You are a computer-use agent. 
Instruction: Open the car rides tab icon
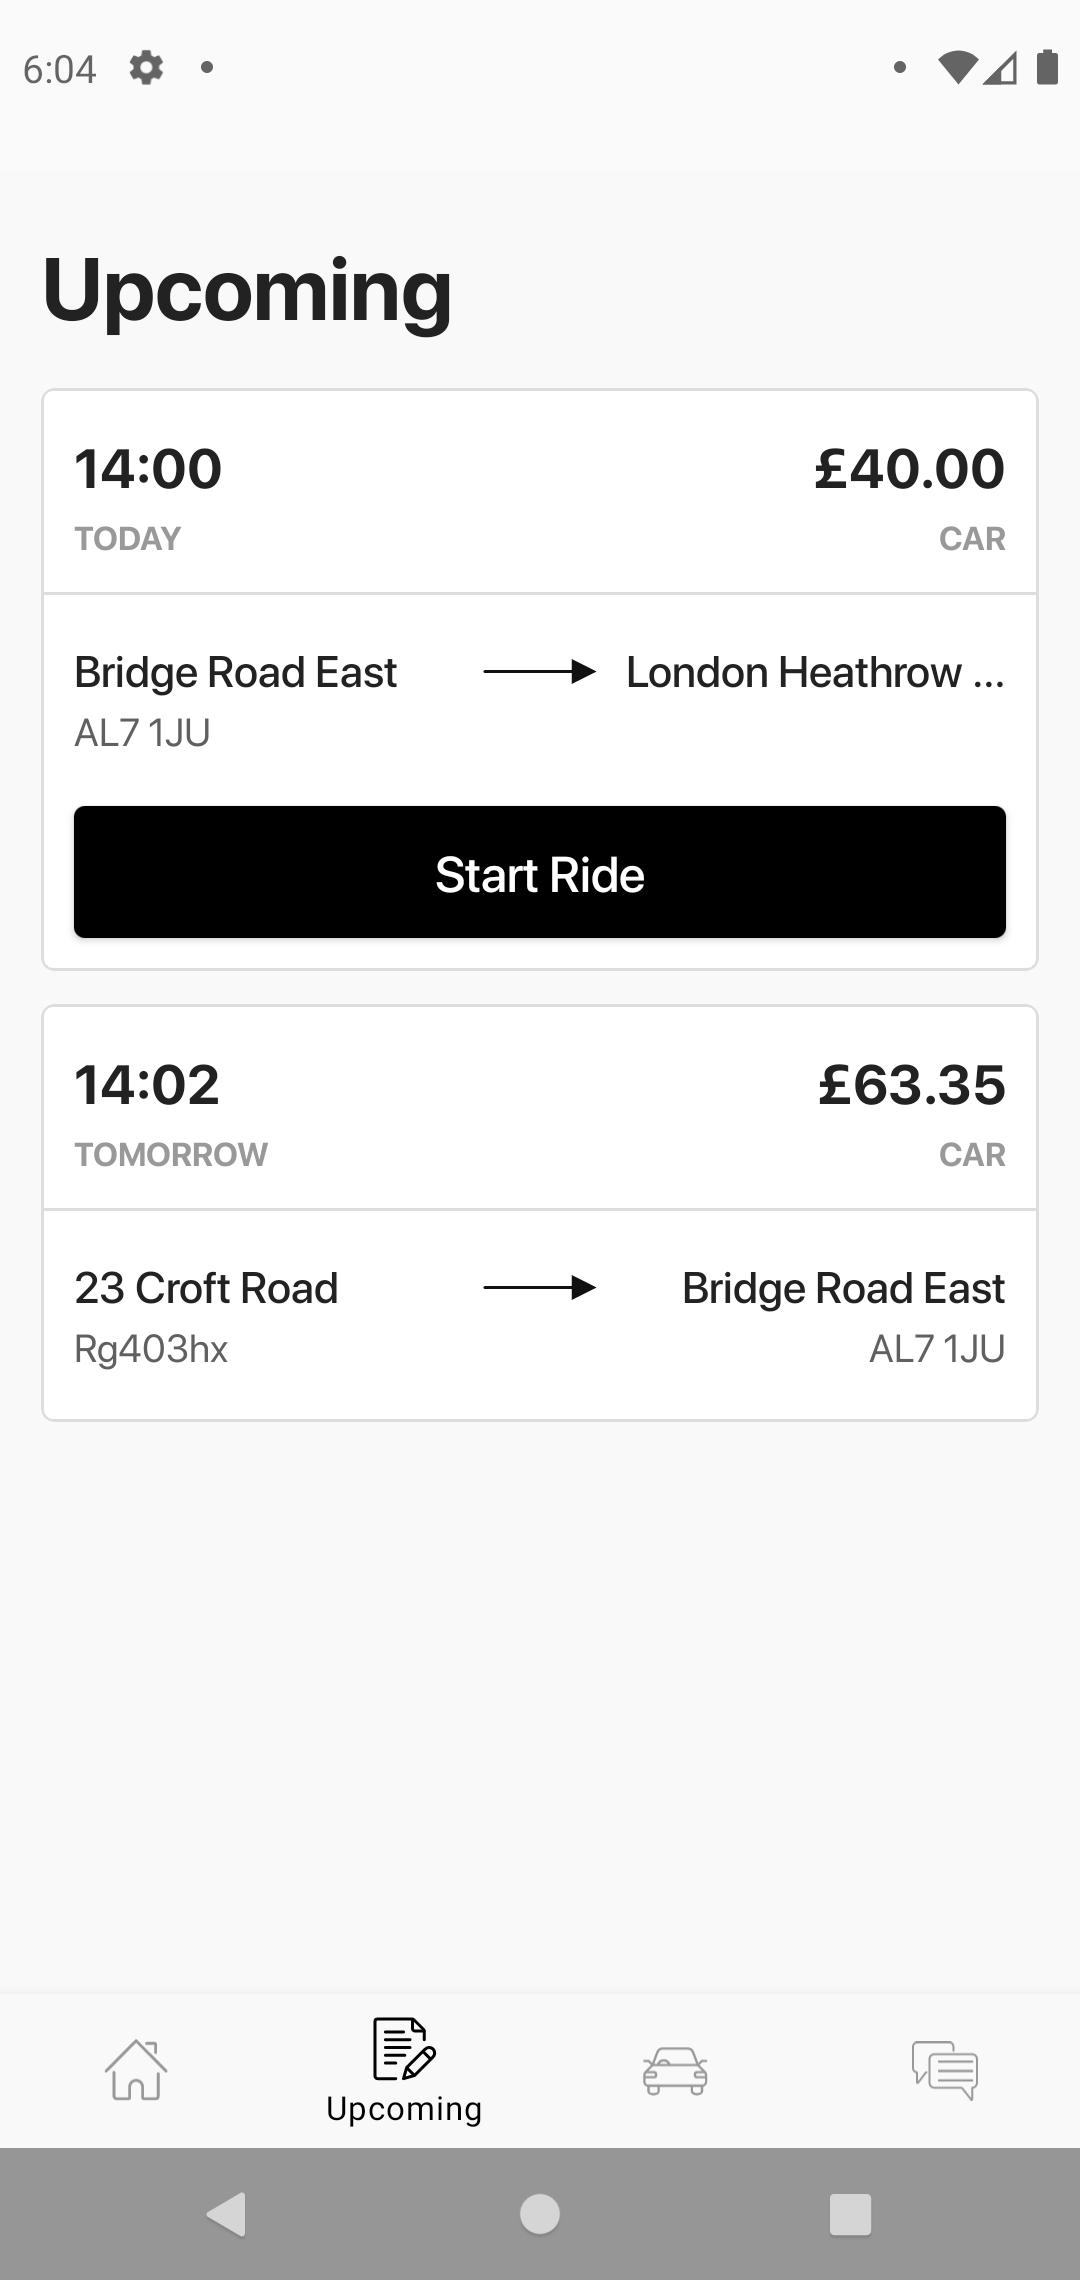675,2070
